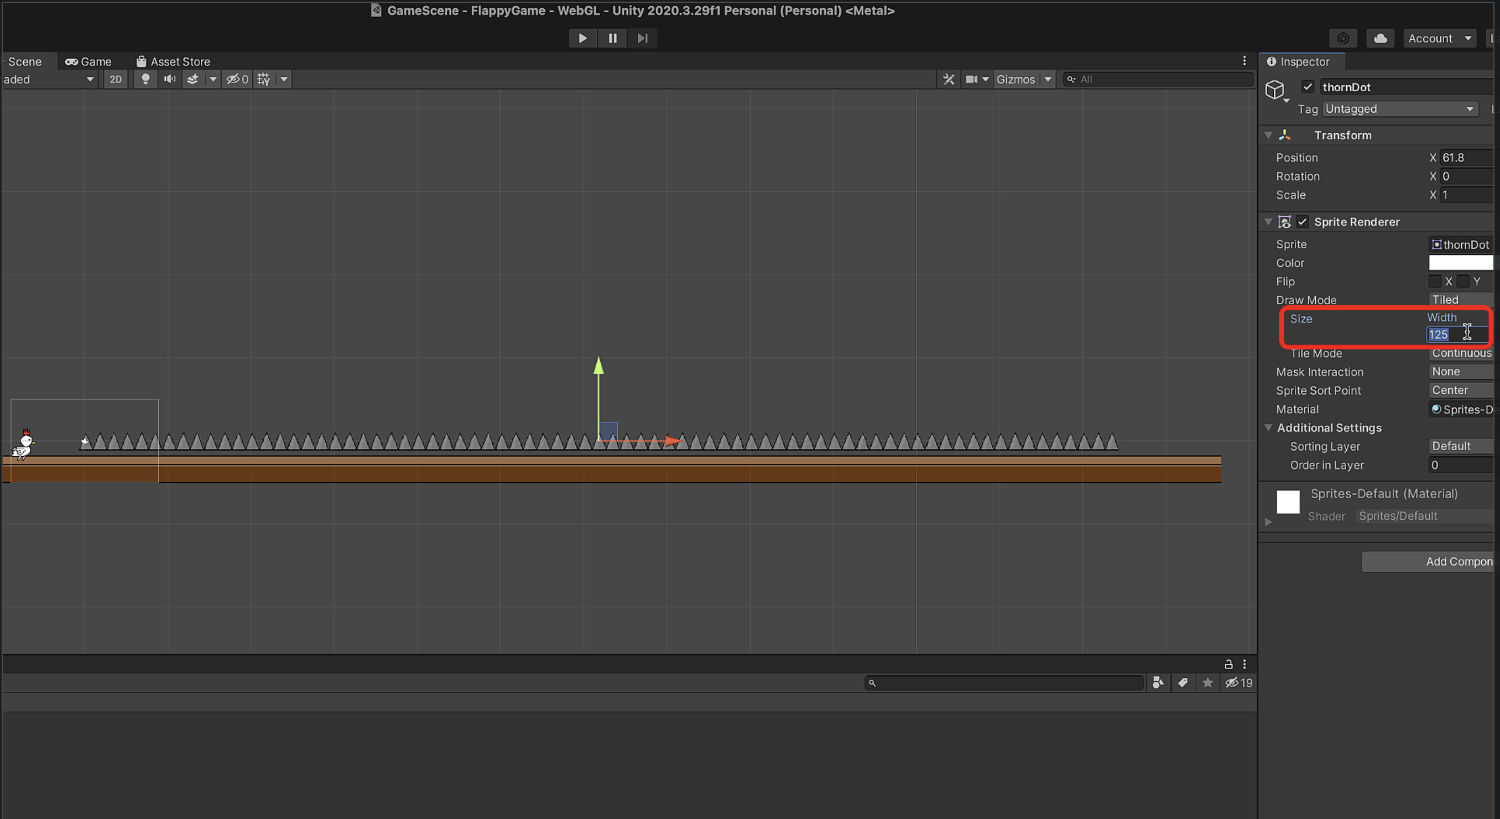Toggle Gizmos button in scene toolbar
Screen dimensions: 1500x819
click(x=1016, y=79)
